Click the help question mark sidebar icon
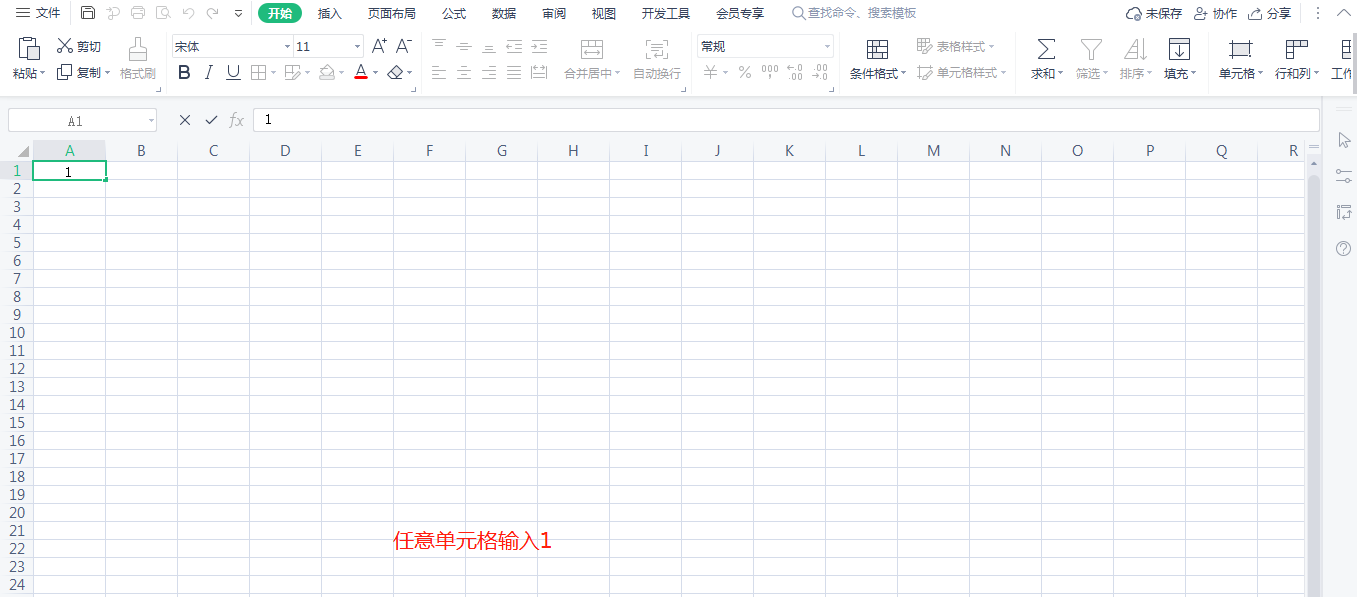 coord(1343,248)
